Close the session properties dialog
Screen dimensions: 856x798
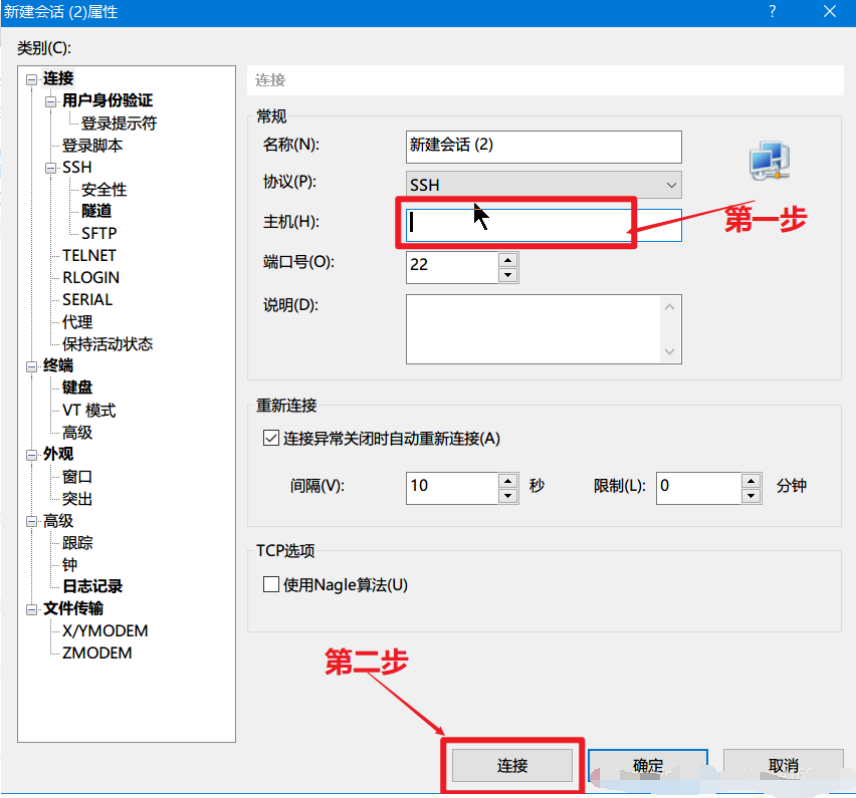pos(830,11)
